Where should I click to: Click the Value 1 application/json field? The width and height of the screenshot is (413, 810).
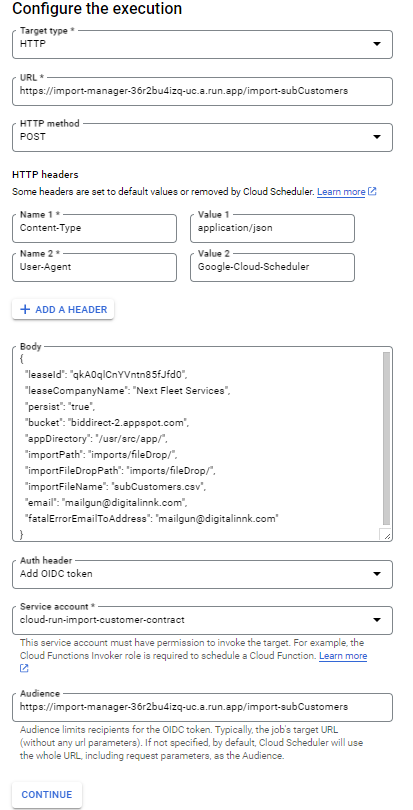[272, 228]
